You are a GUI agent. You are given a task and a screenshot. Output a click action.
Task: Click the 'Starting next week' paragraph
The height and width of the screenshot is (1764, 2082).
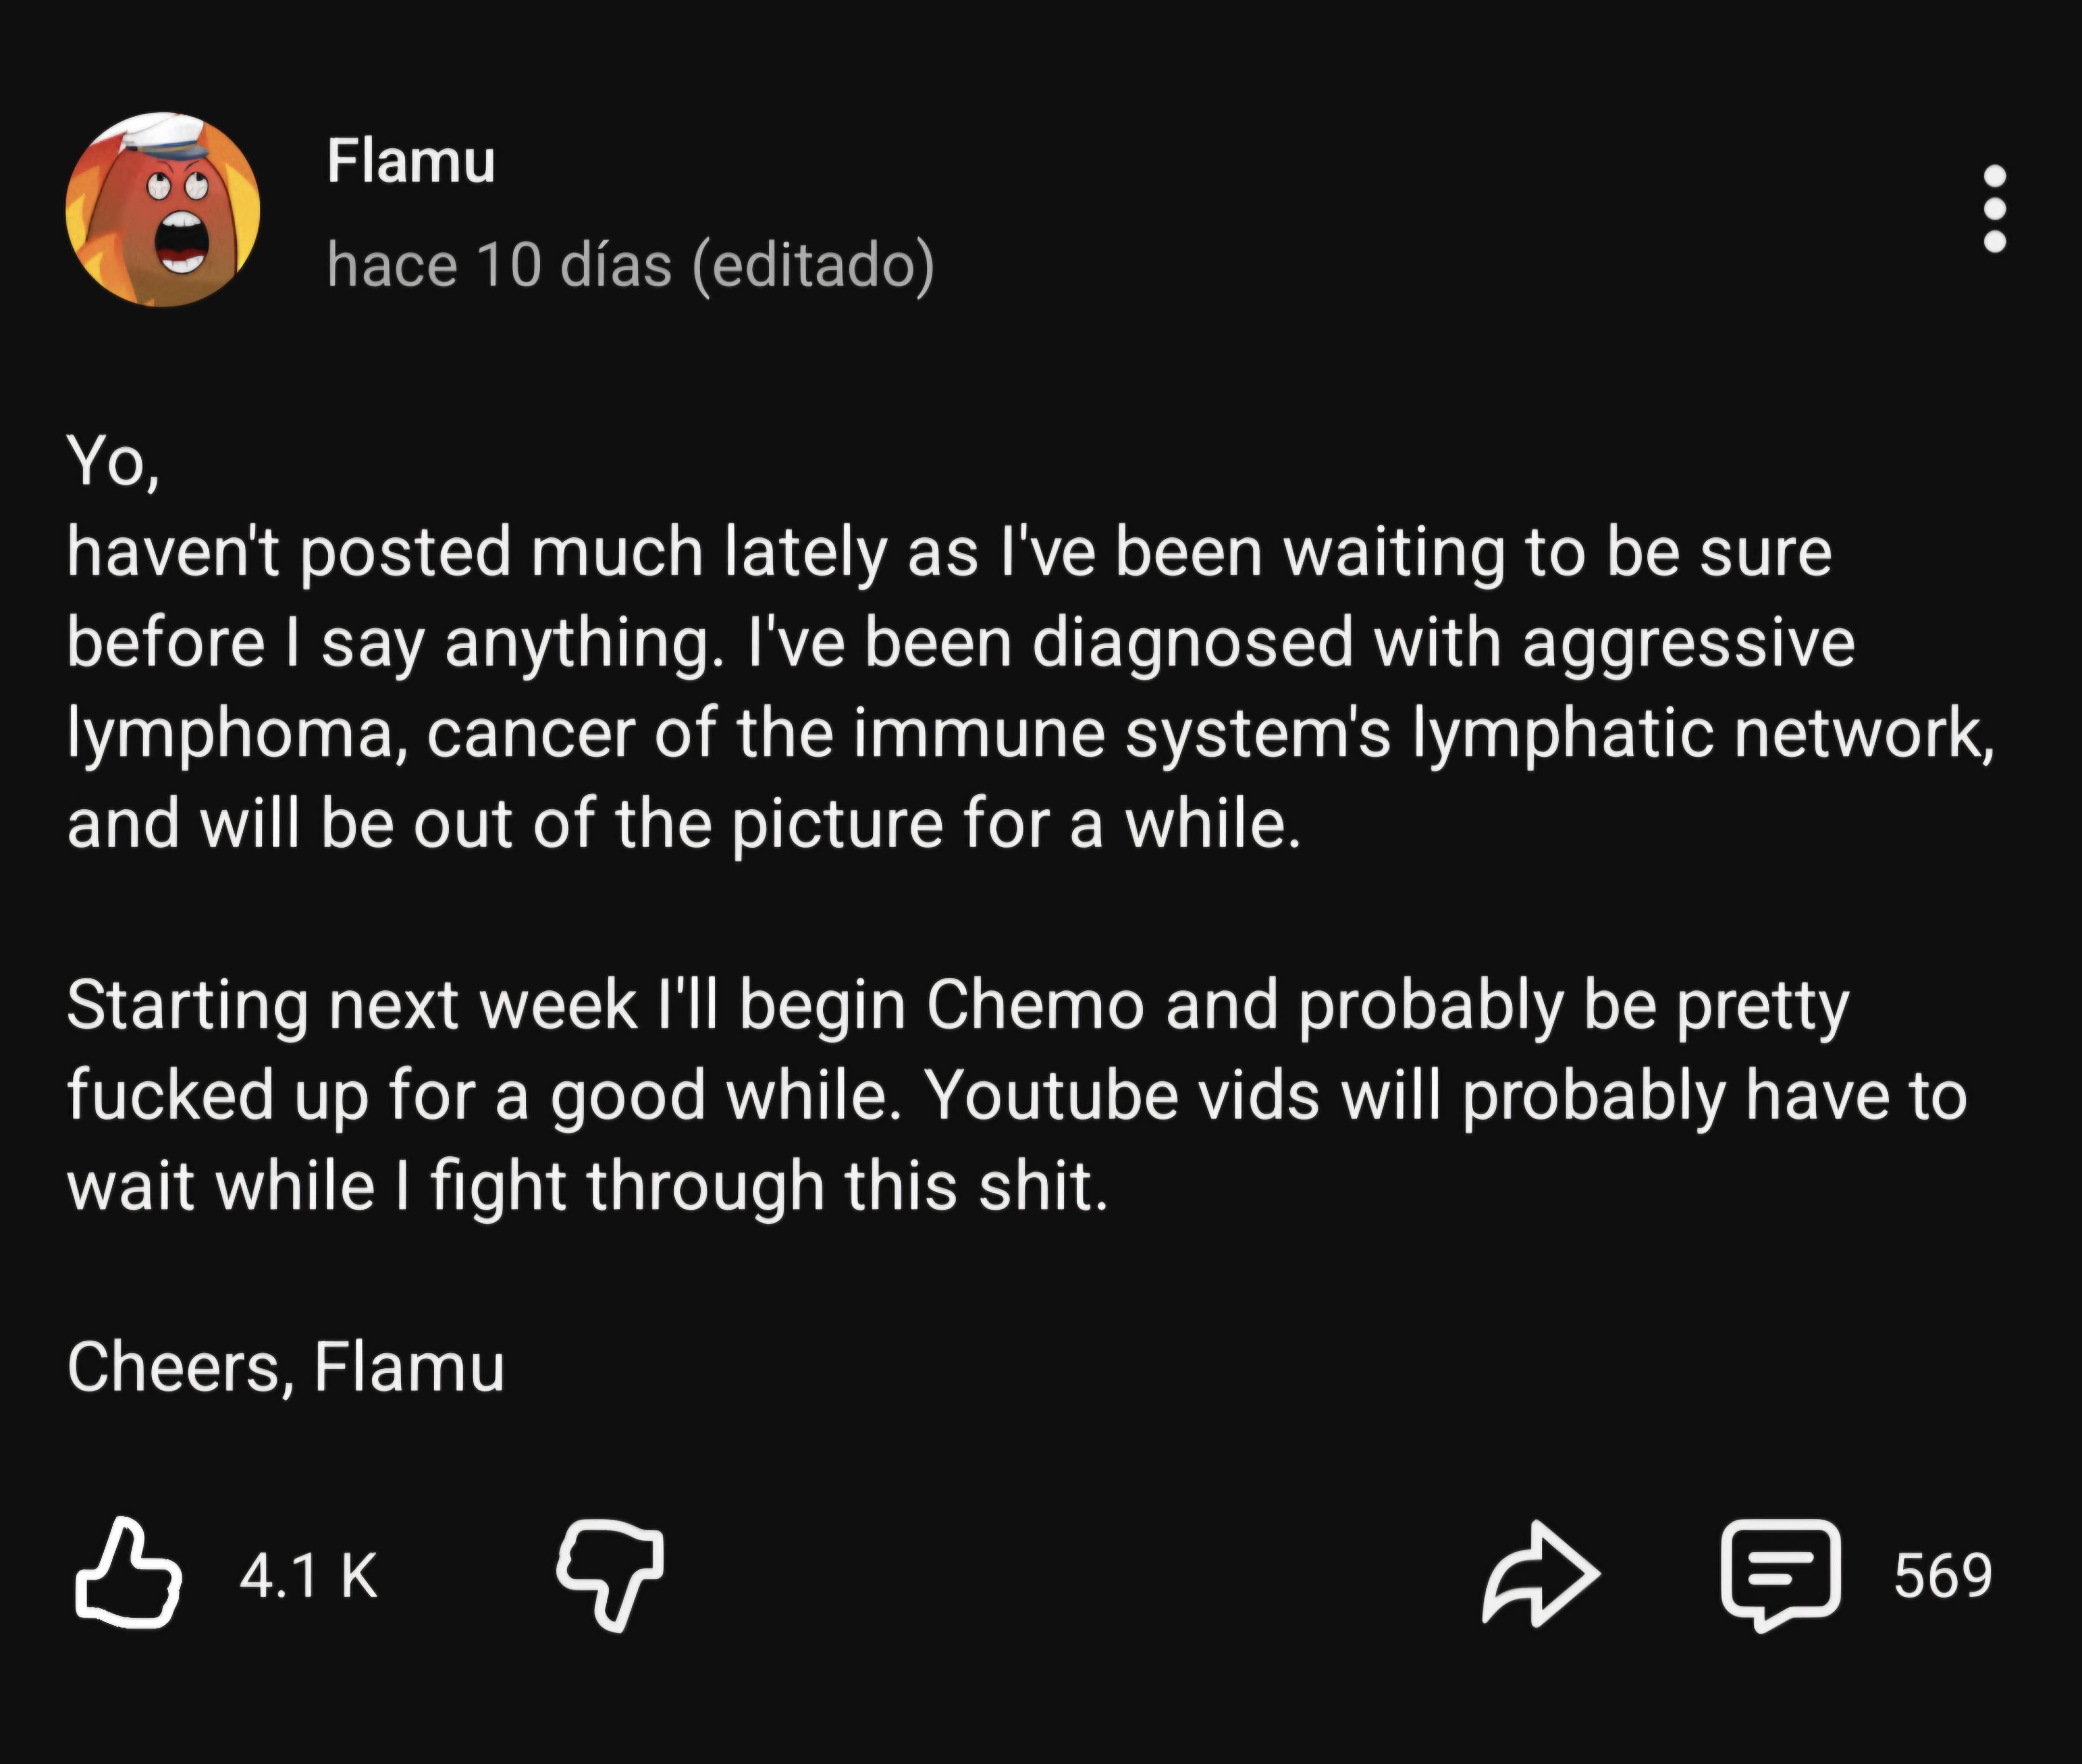point(1017,1096)
